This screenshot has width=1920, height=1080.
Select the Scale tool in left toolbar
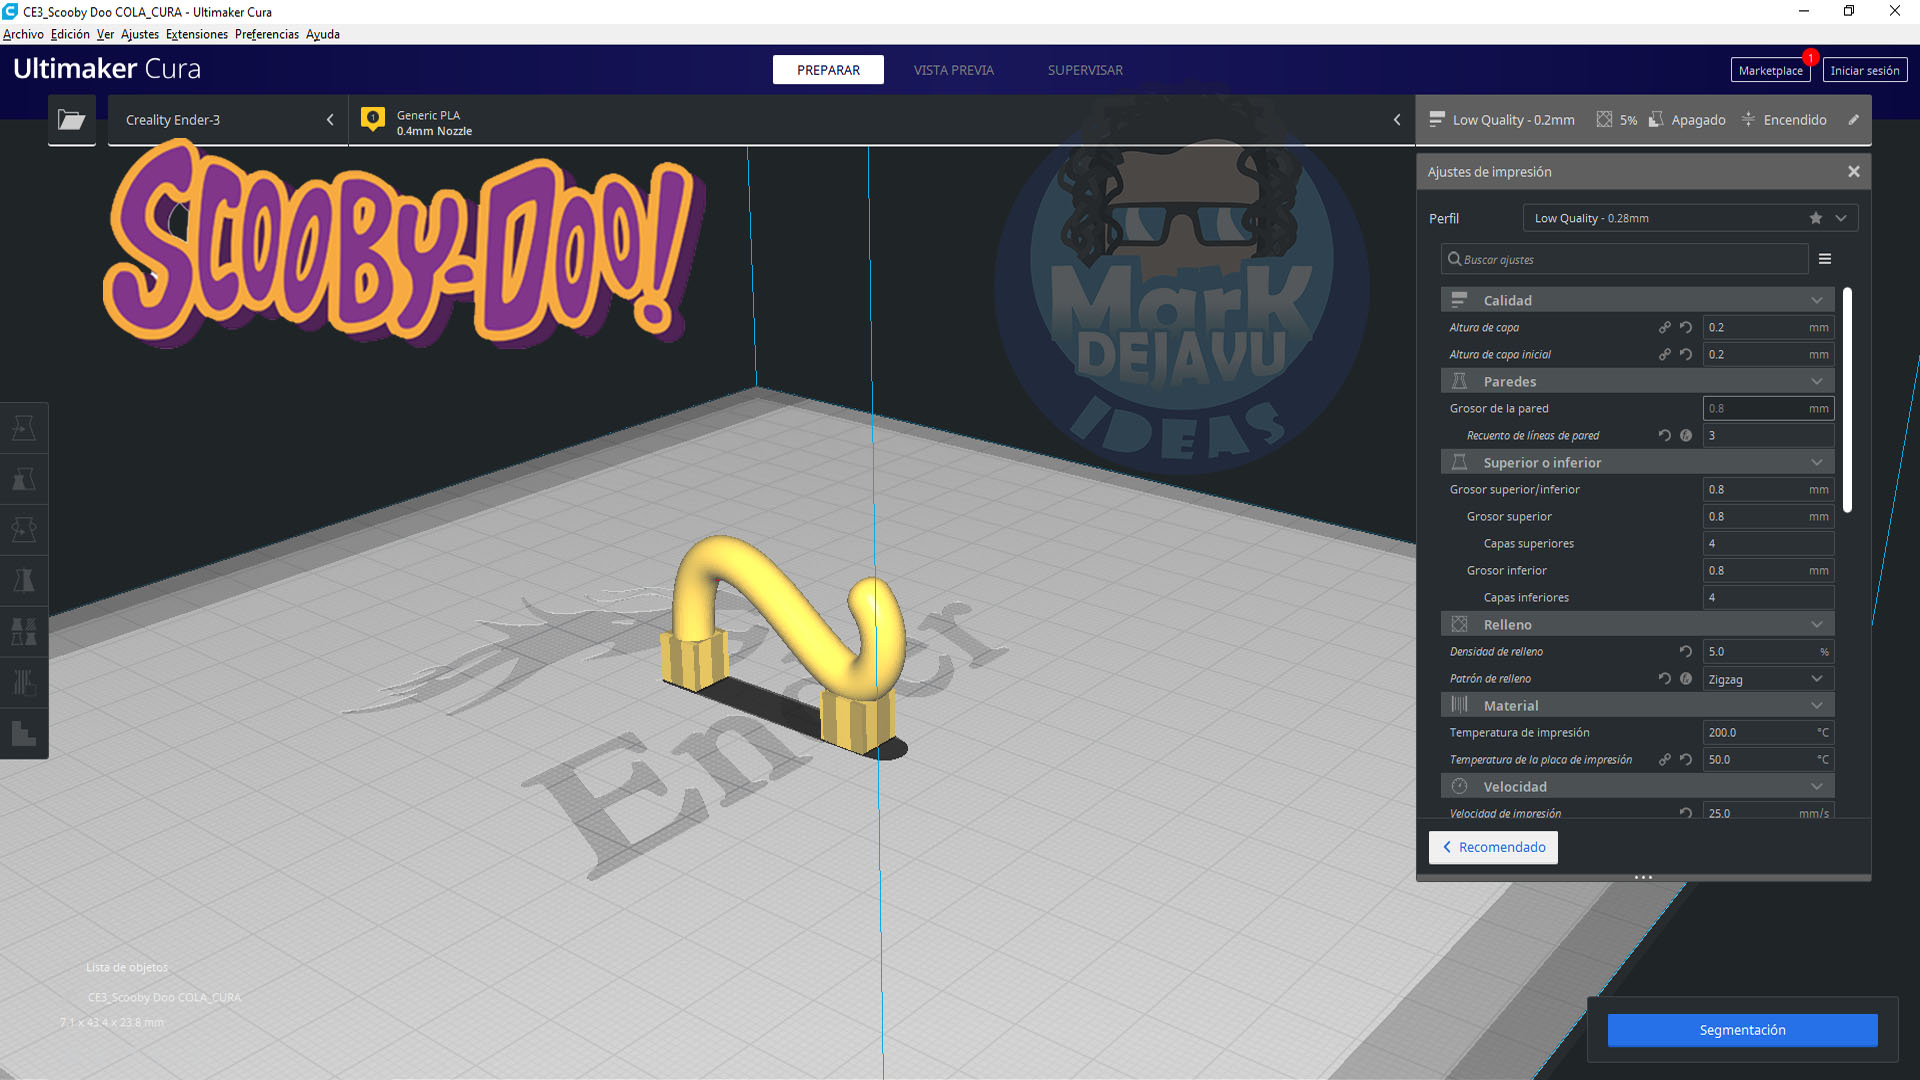click(24, 479)
